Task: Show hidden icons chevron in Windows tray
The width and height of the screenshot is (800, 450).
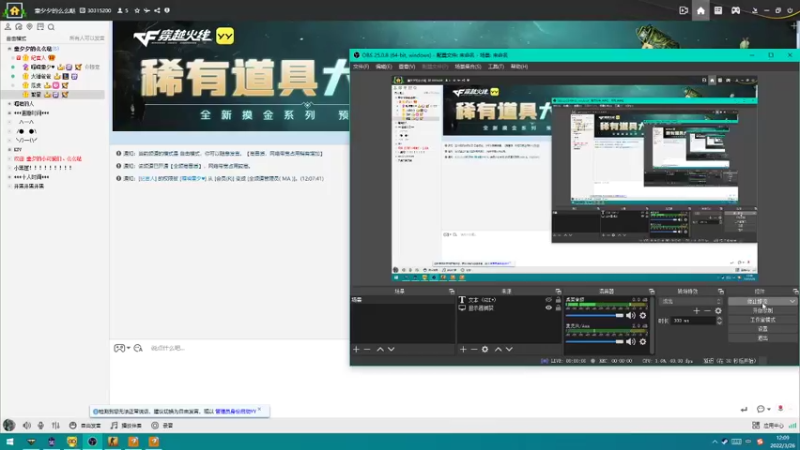Action: coord(715,442)
